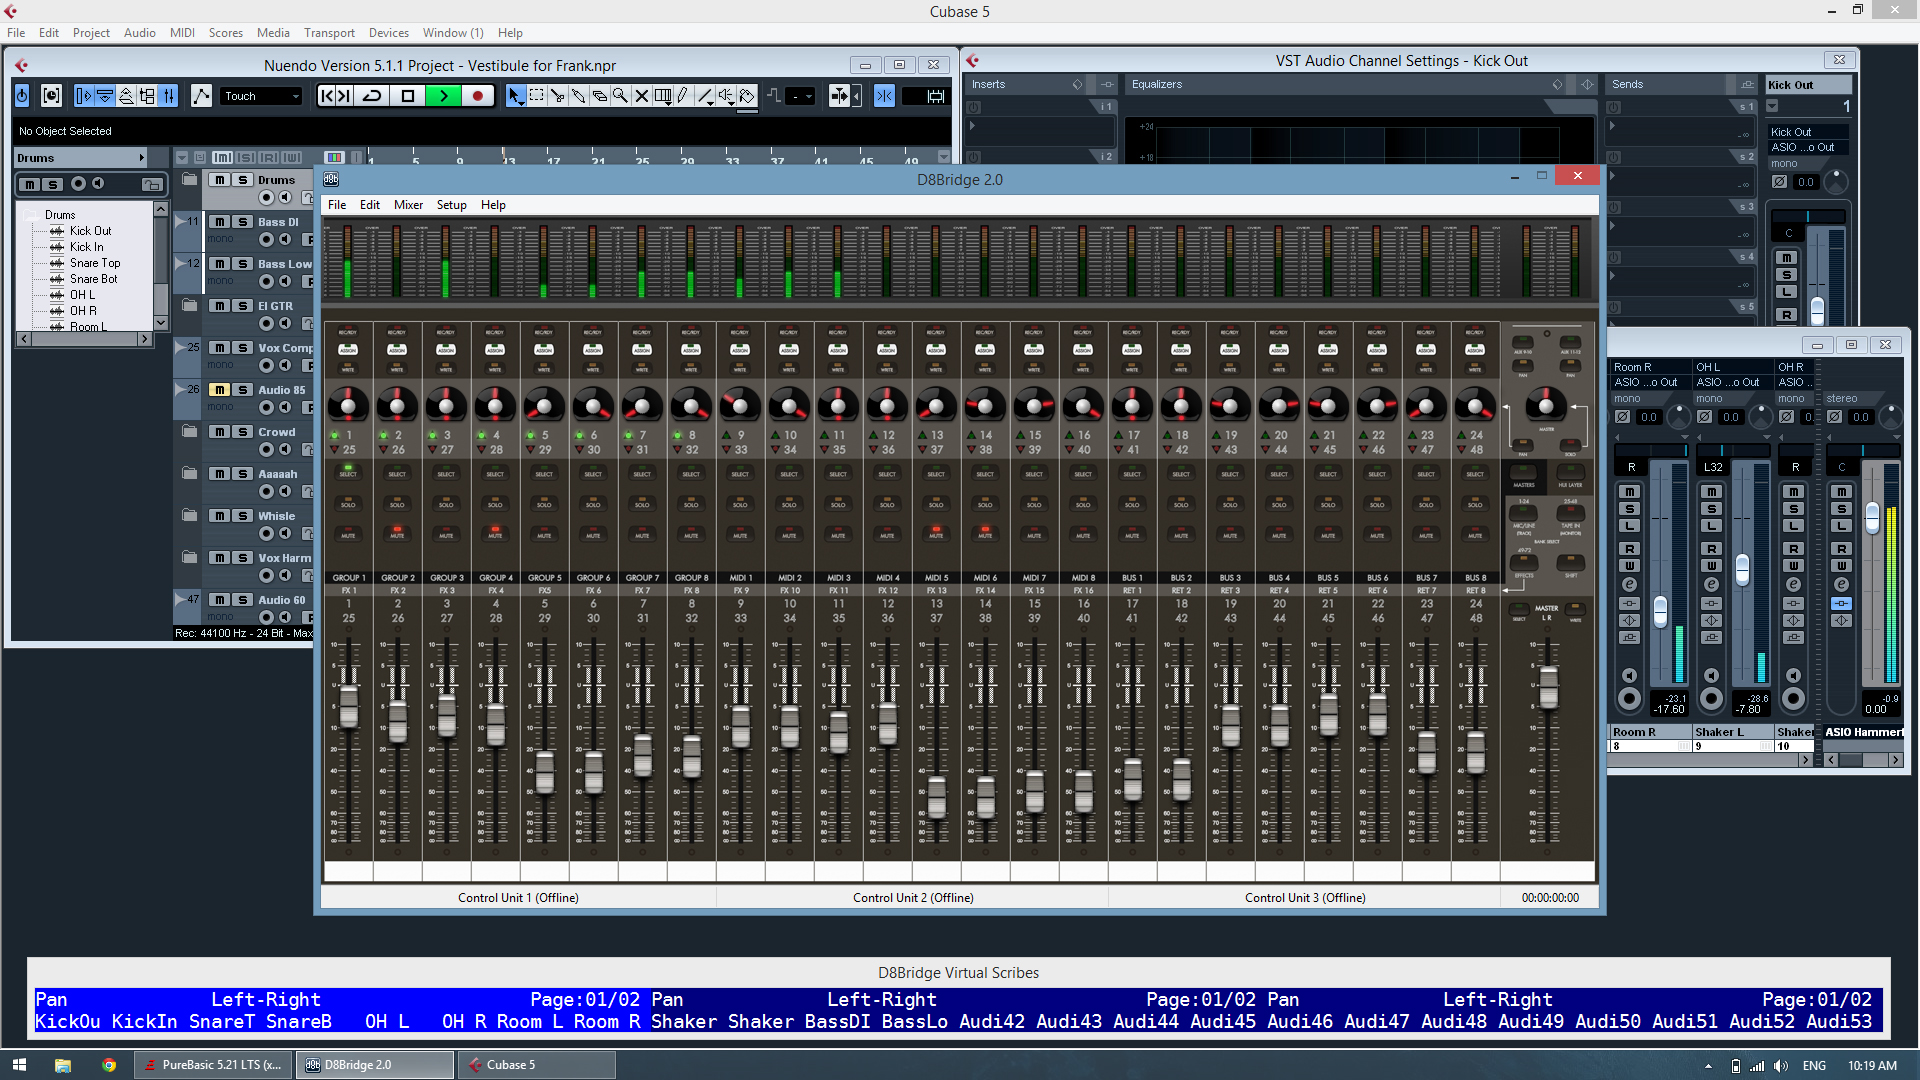The image size is (1920, 1080).
Task: Select the Time Warp tool
Action: [x=662, y=96]
